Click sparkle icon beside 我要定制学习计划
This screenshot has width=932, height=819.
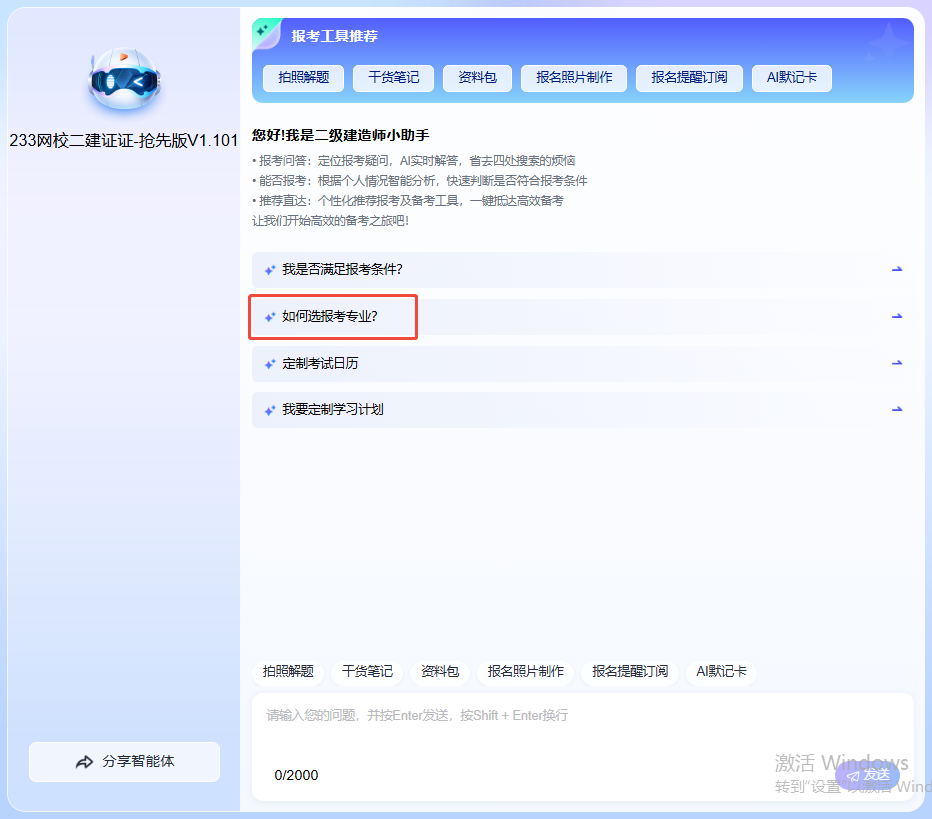(270, 410)
